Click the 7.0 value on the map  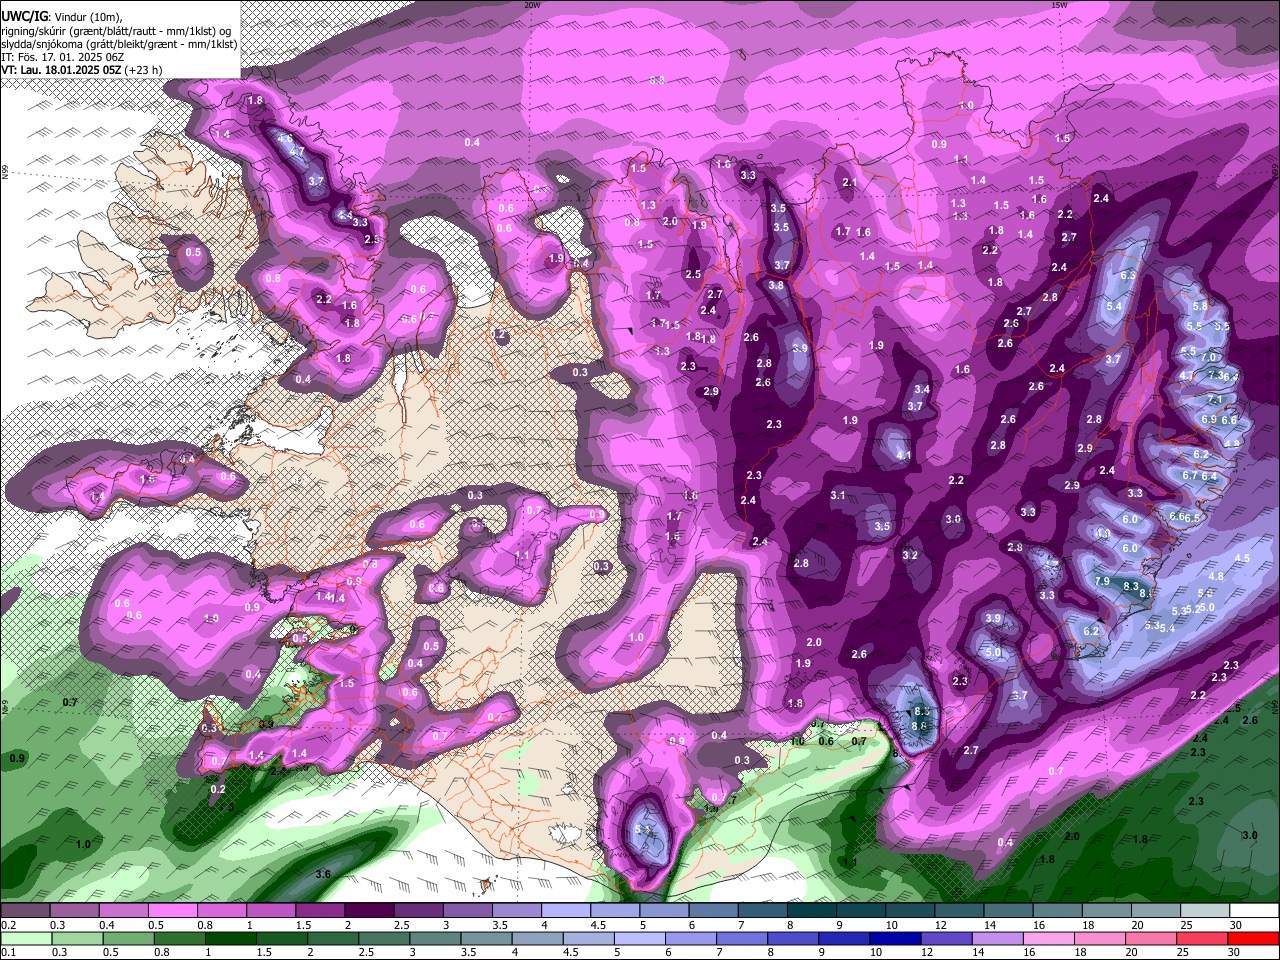[1209, 358]
